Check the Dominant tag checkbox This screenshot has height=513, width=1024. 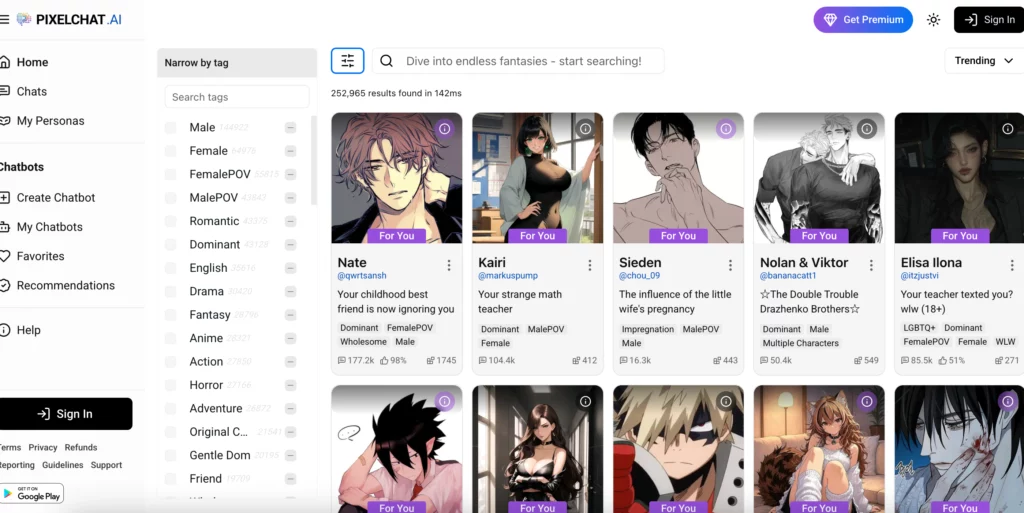170,245
